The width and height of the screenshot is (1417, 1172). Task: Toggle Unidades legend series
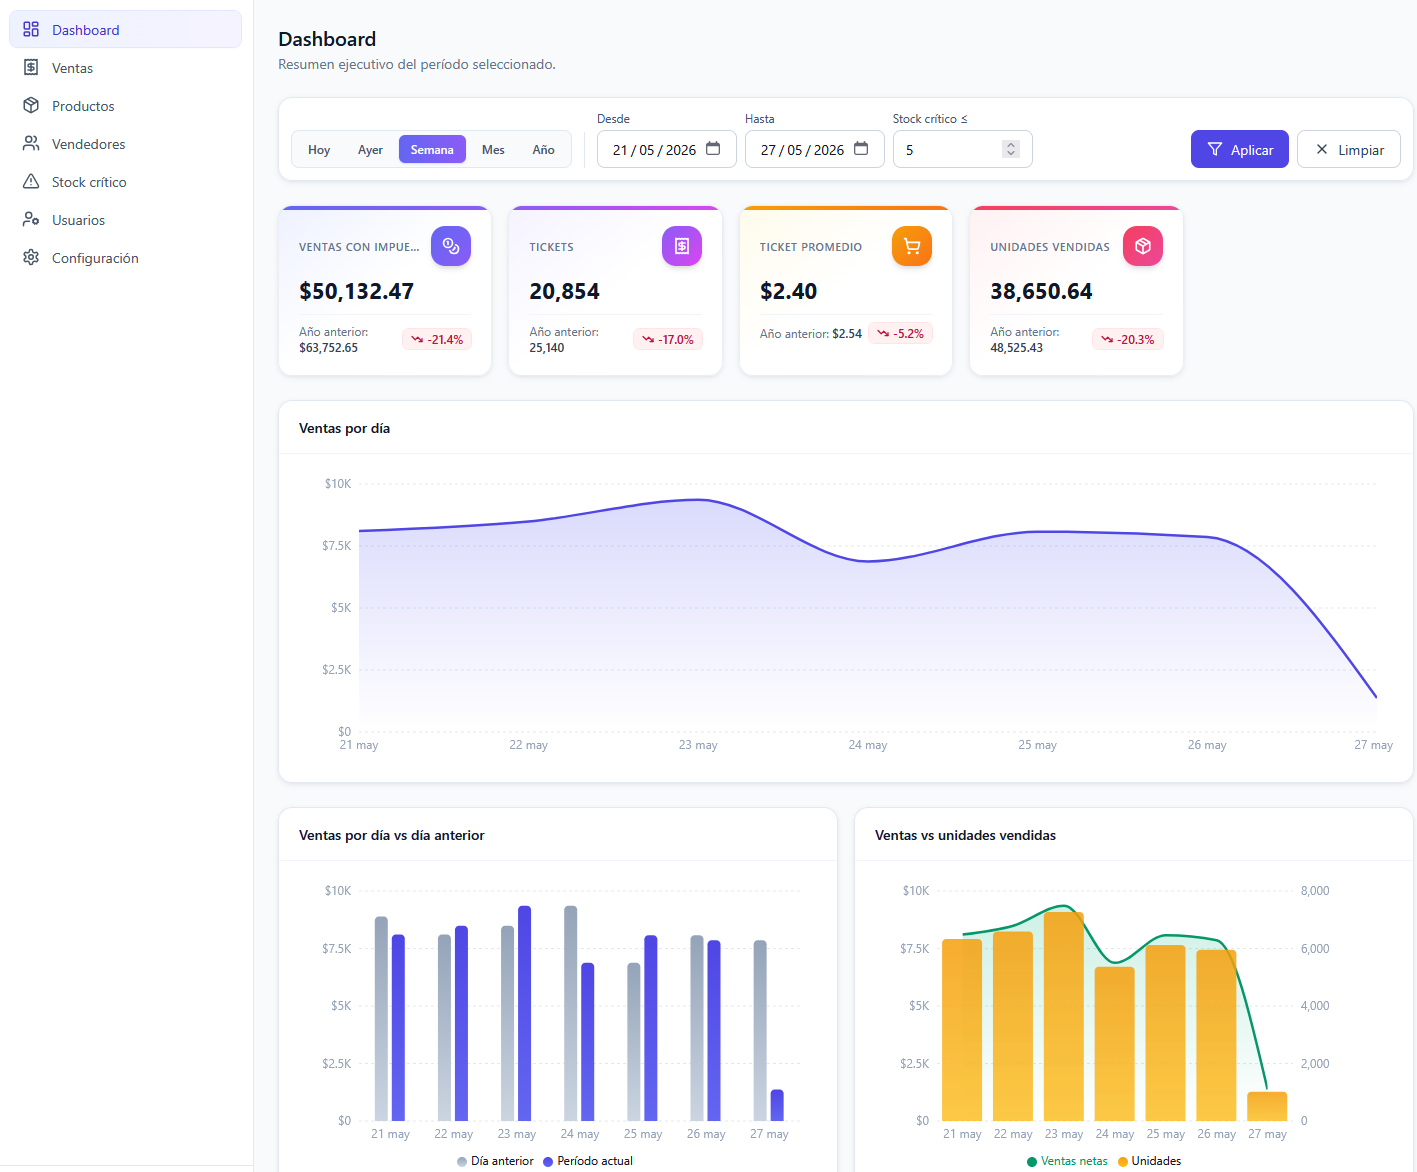(1150, 1161)
